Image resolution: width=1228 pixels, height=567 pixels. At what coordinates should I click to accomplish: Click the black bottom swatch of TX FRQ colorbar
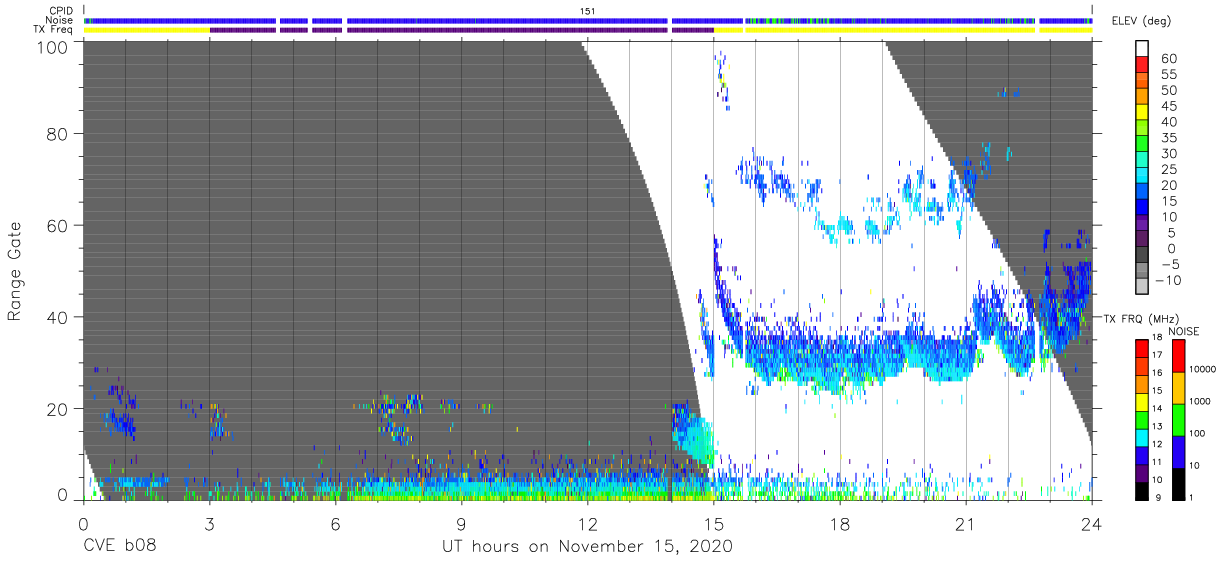(1143, 489)
